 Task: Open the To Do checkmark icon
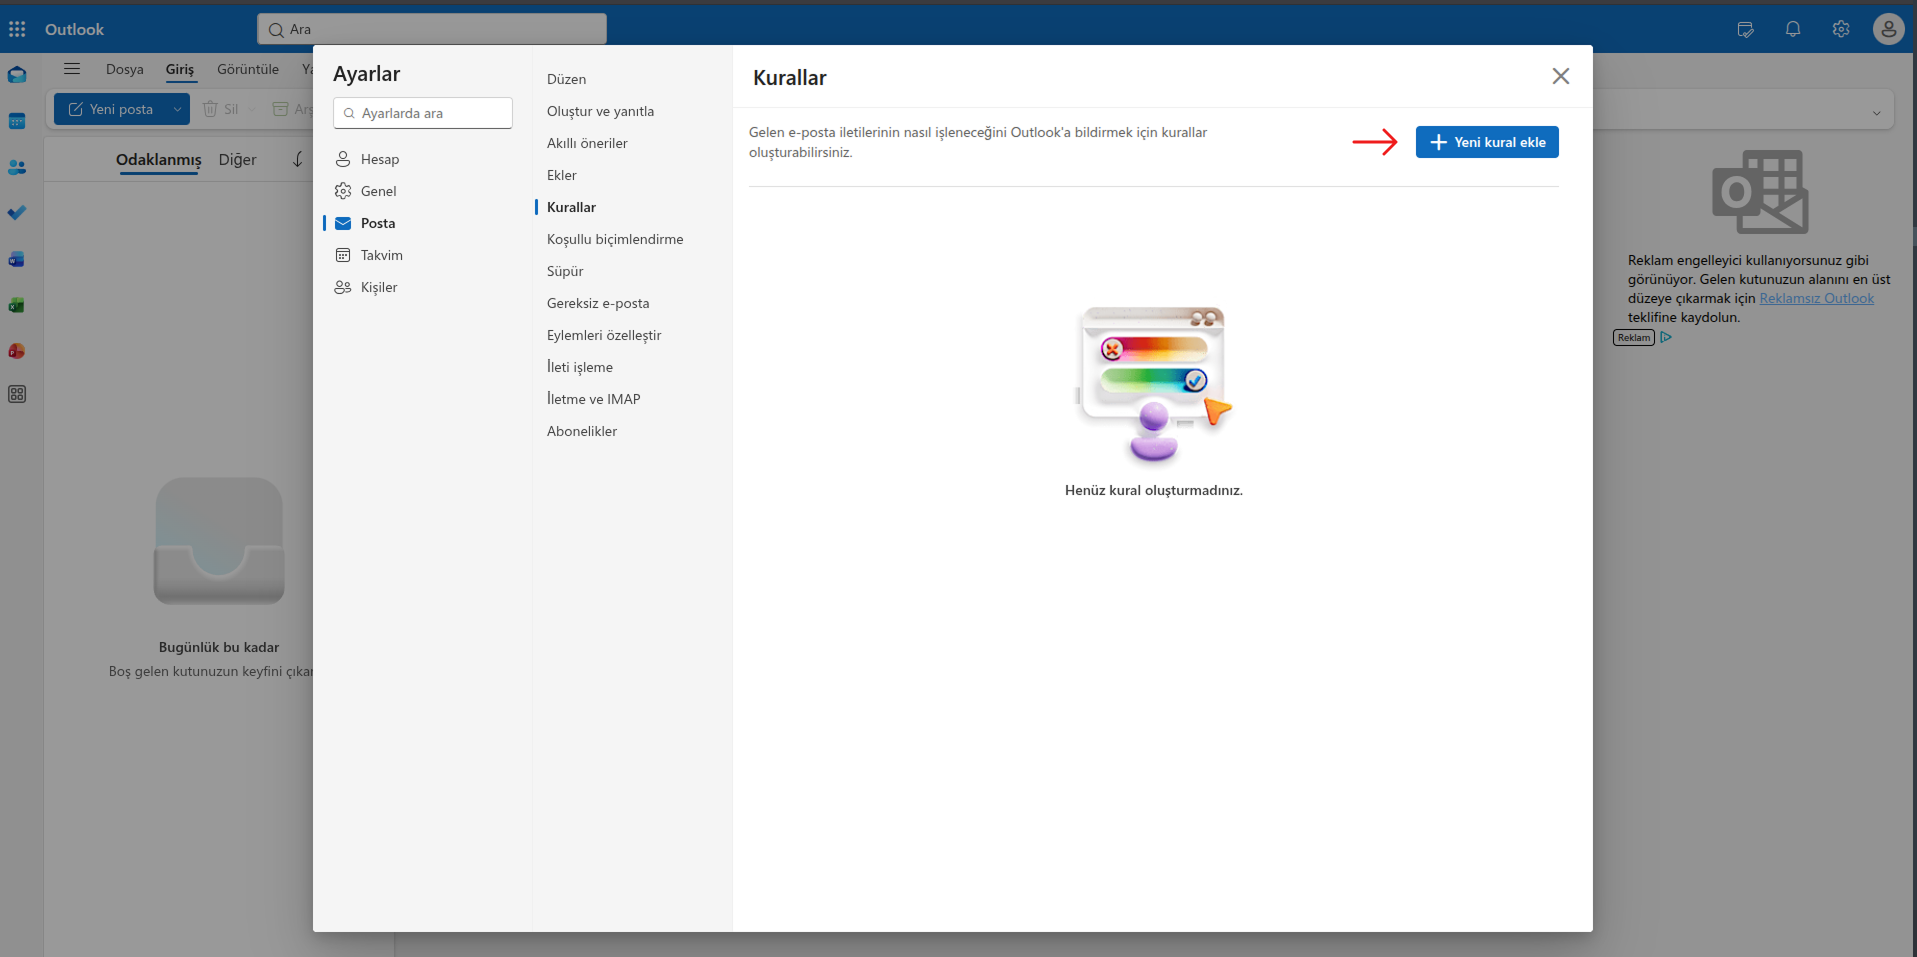(x=17, y=213)
